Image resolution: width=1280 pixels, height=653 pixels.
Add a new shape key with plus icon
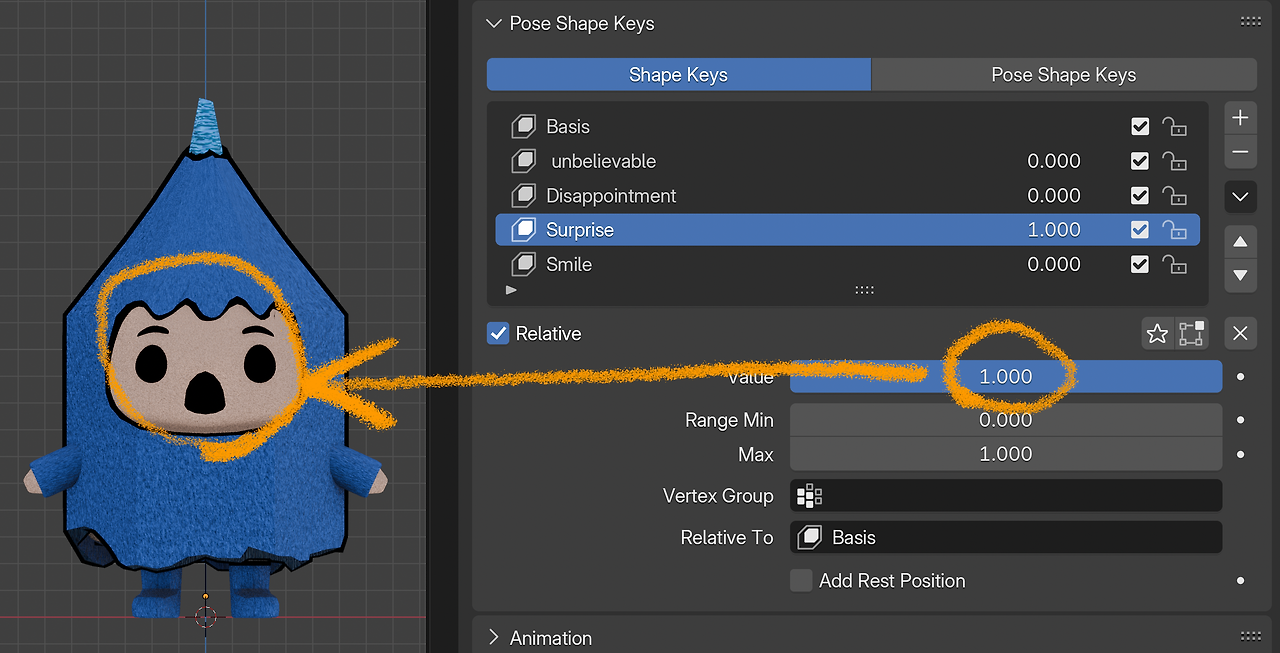[x=1240, y=117]
